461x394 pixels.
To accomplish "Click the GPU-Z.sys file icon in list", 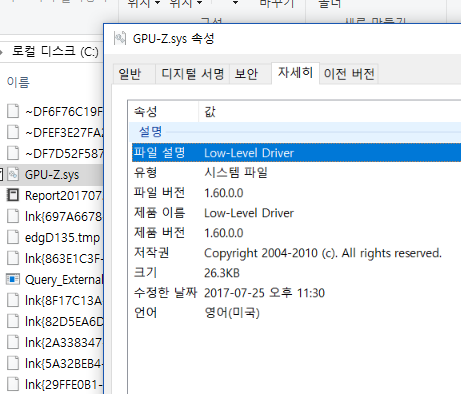I will click(x=13, y=174).
